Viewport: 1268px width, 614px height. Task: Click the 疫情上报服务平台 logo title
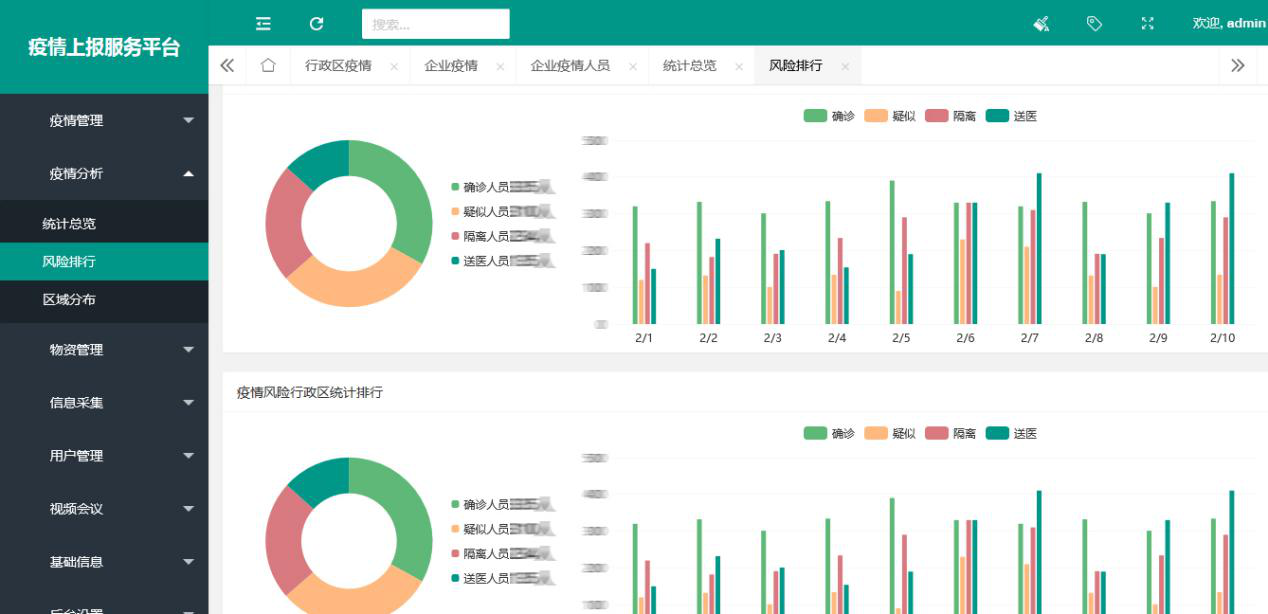tap(104, 47)
